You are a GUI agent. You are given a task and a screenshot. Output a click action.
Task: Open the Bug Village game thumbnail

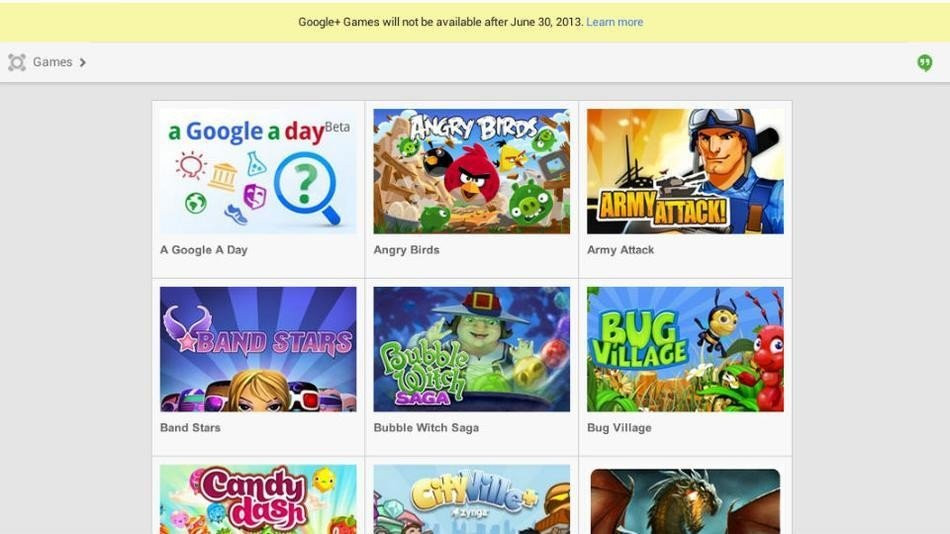(685, 349)
